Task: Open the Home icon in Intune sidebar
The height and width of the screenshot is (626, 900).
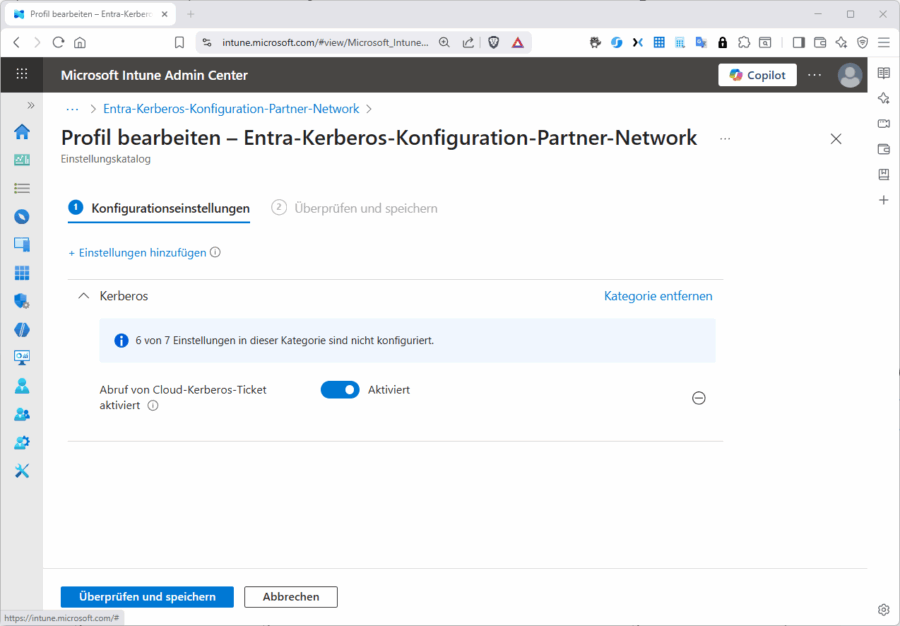Action: click(22, 131)
